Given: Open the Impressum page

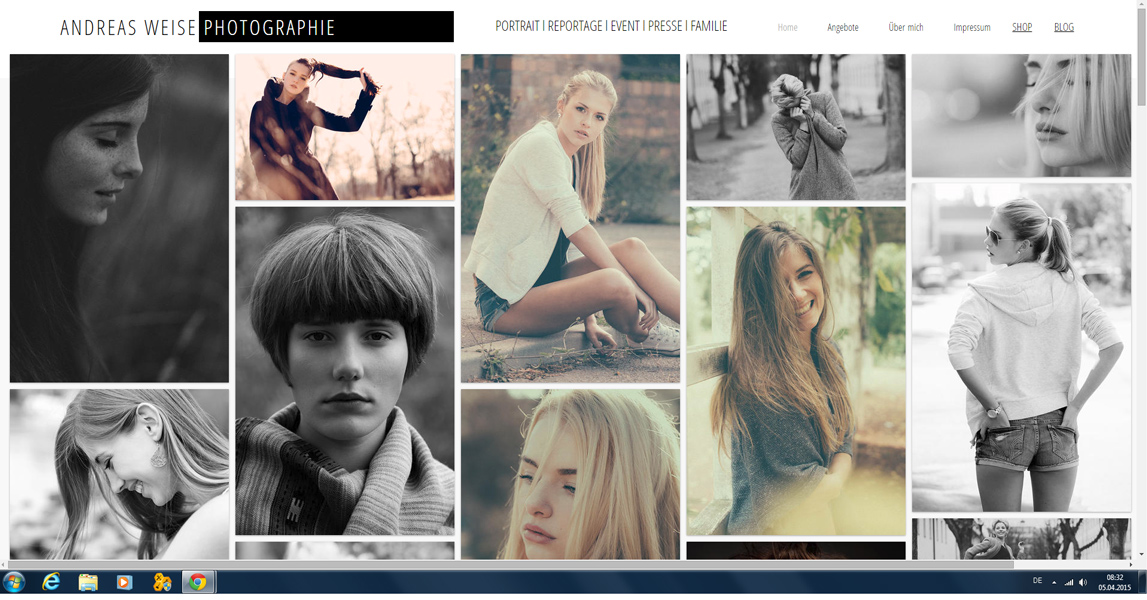Looking at the screenshot, I should pos(971,27).
